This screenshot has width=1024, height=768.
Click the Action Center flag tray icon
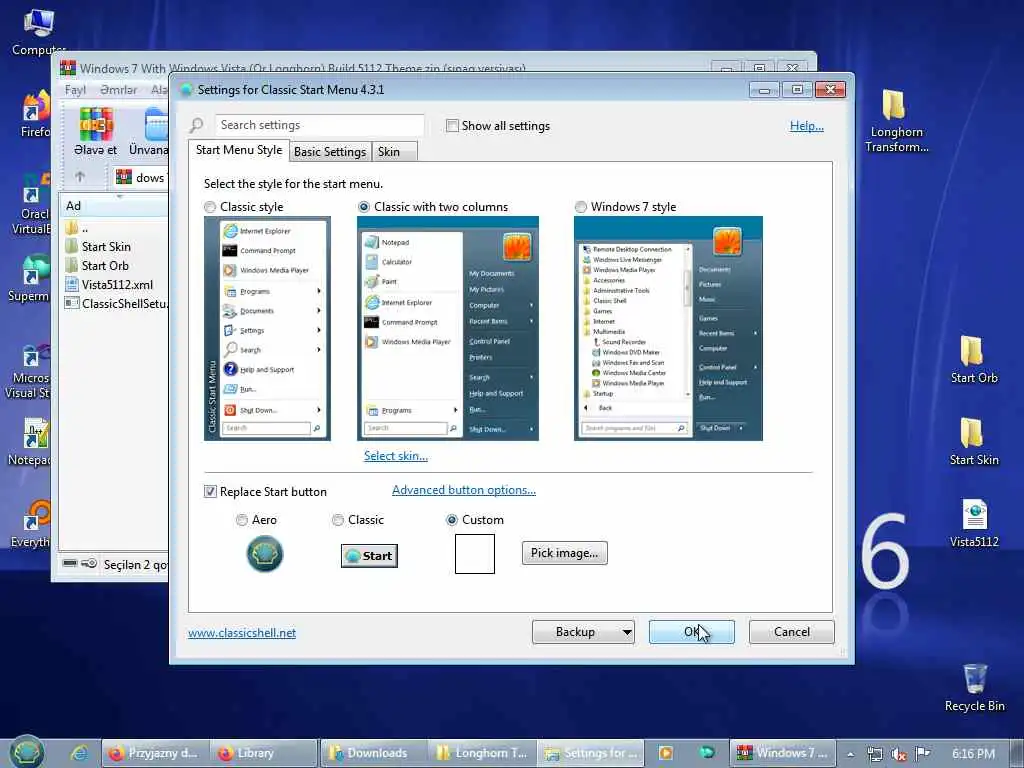point(923,754)
